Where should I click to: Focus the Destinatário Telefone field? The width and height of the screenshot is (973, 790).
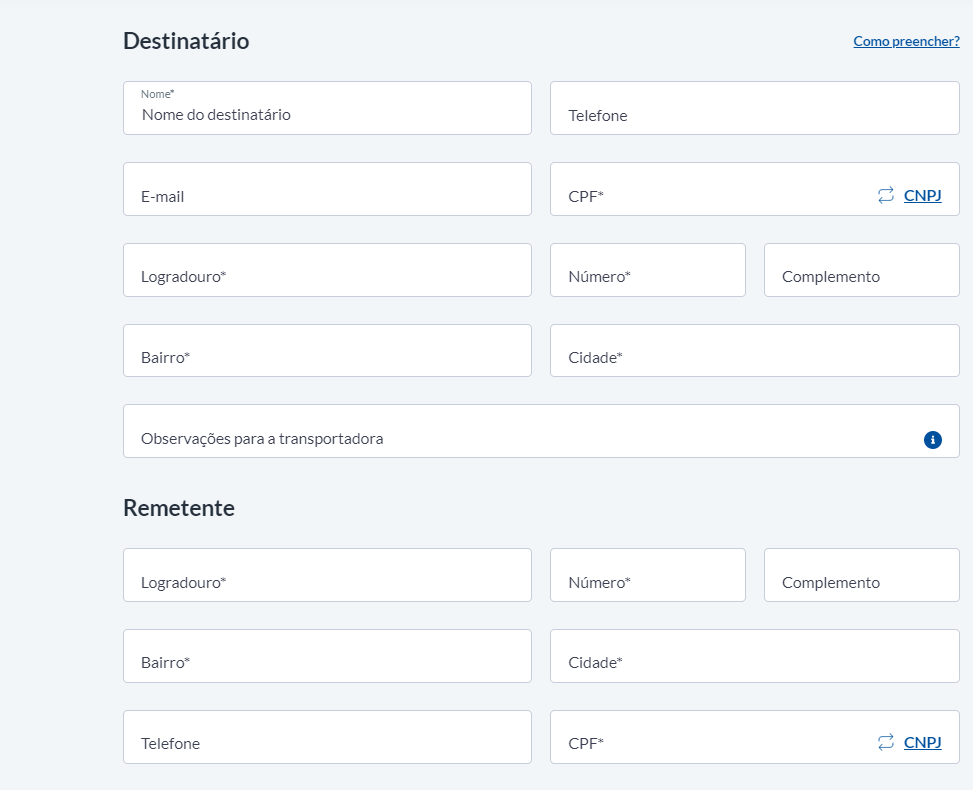tap(755, 108)
